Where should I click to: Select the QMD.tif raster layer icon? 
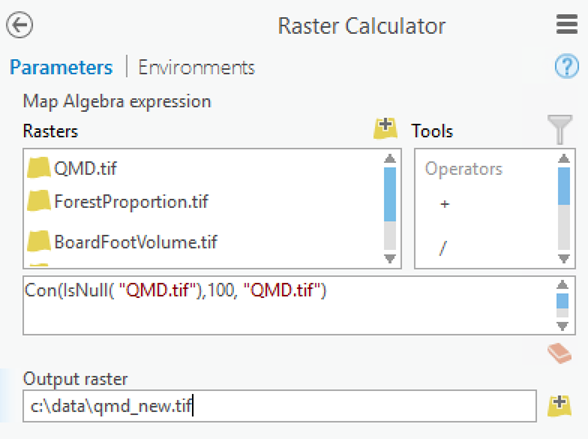tap(39, 168)
